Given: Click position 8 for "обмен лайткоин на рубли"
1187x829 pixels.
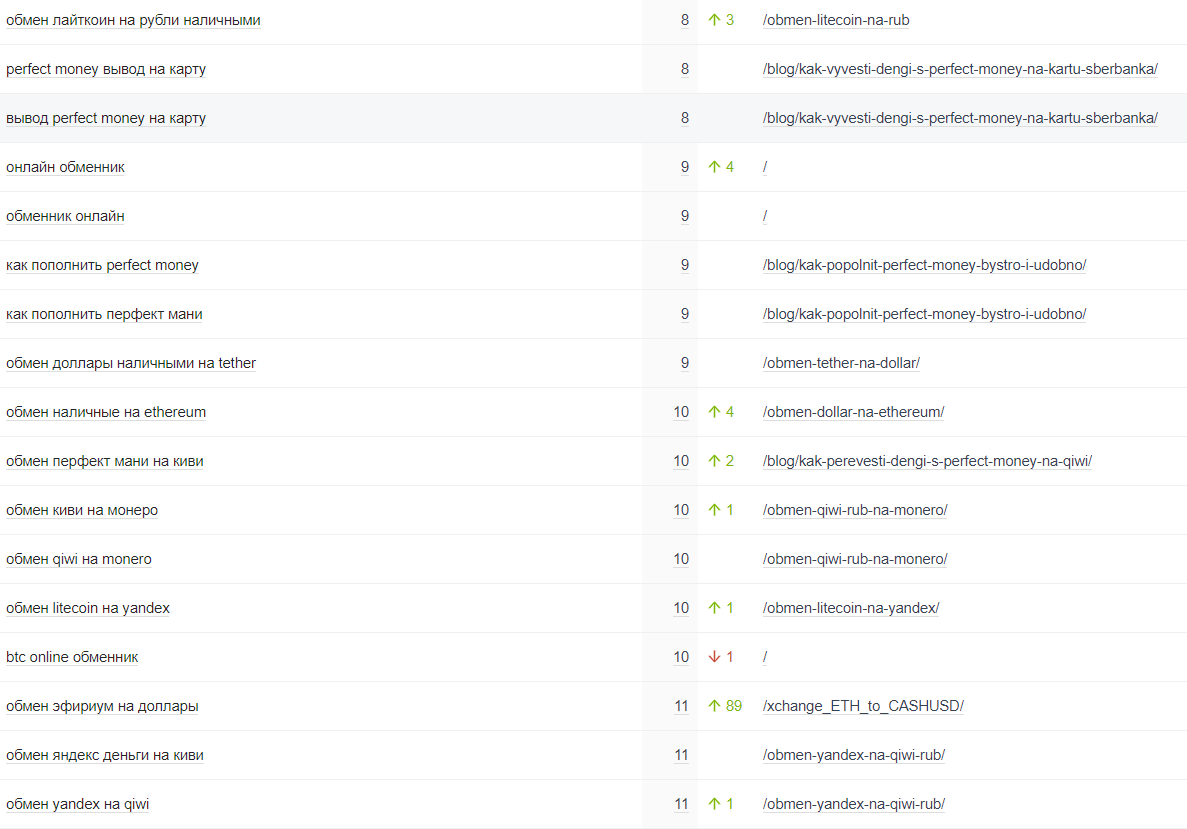Looking at the screenshot, I should tap(684, 20).
